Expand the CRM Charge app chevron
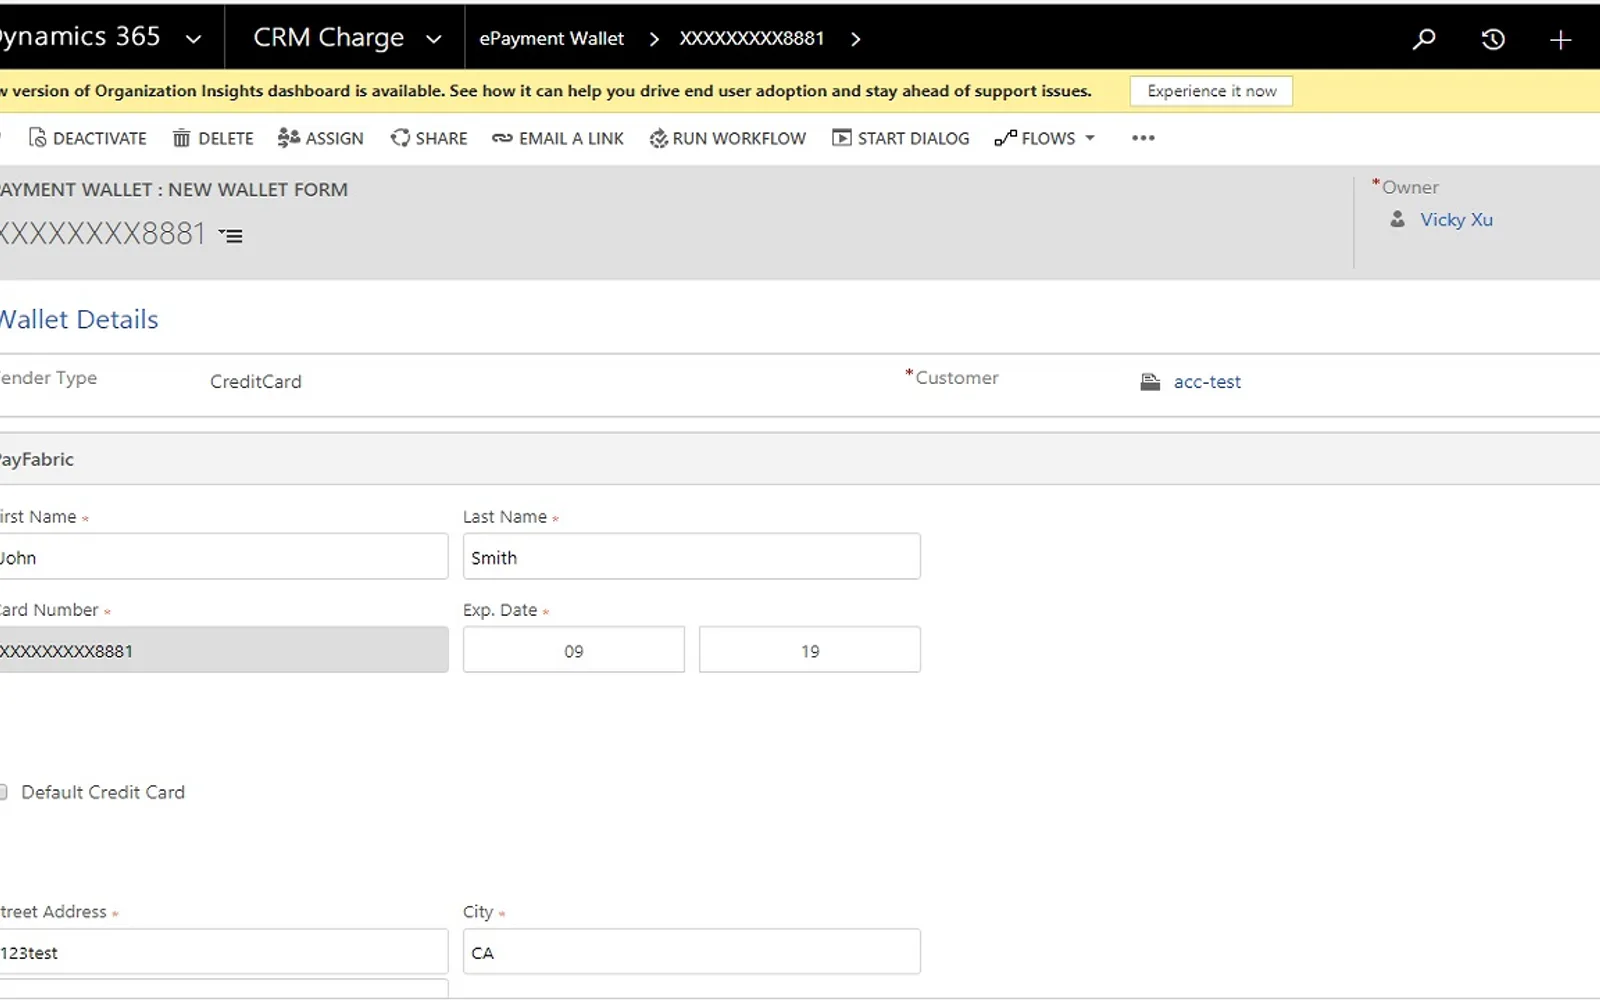The width and height of the screenshot is (1600, 1000). click(433, 39)
